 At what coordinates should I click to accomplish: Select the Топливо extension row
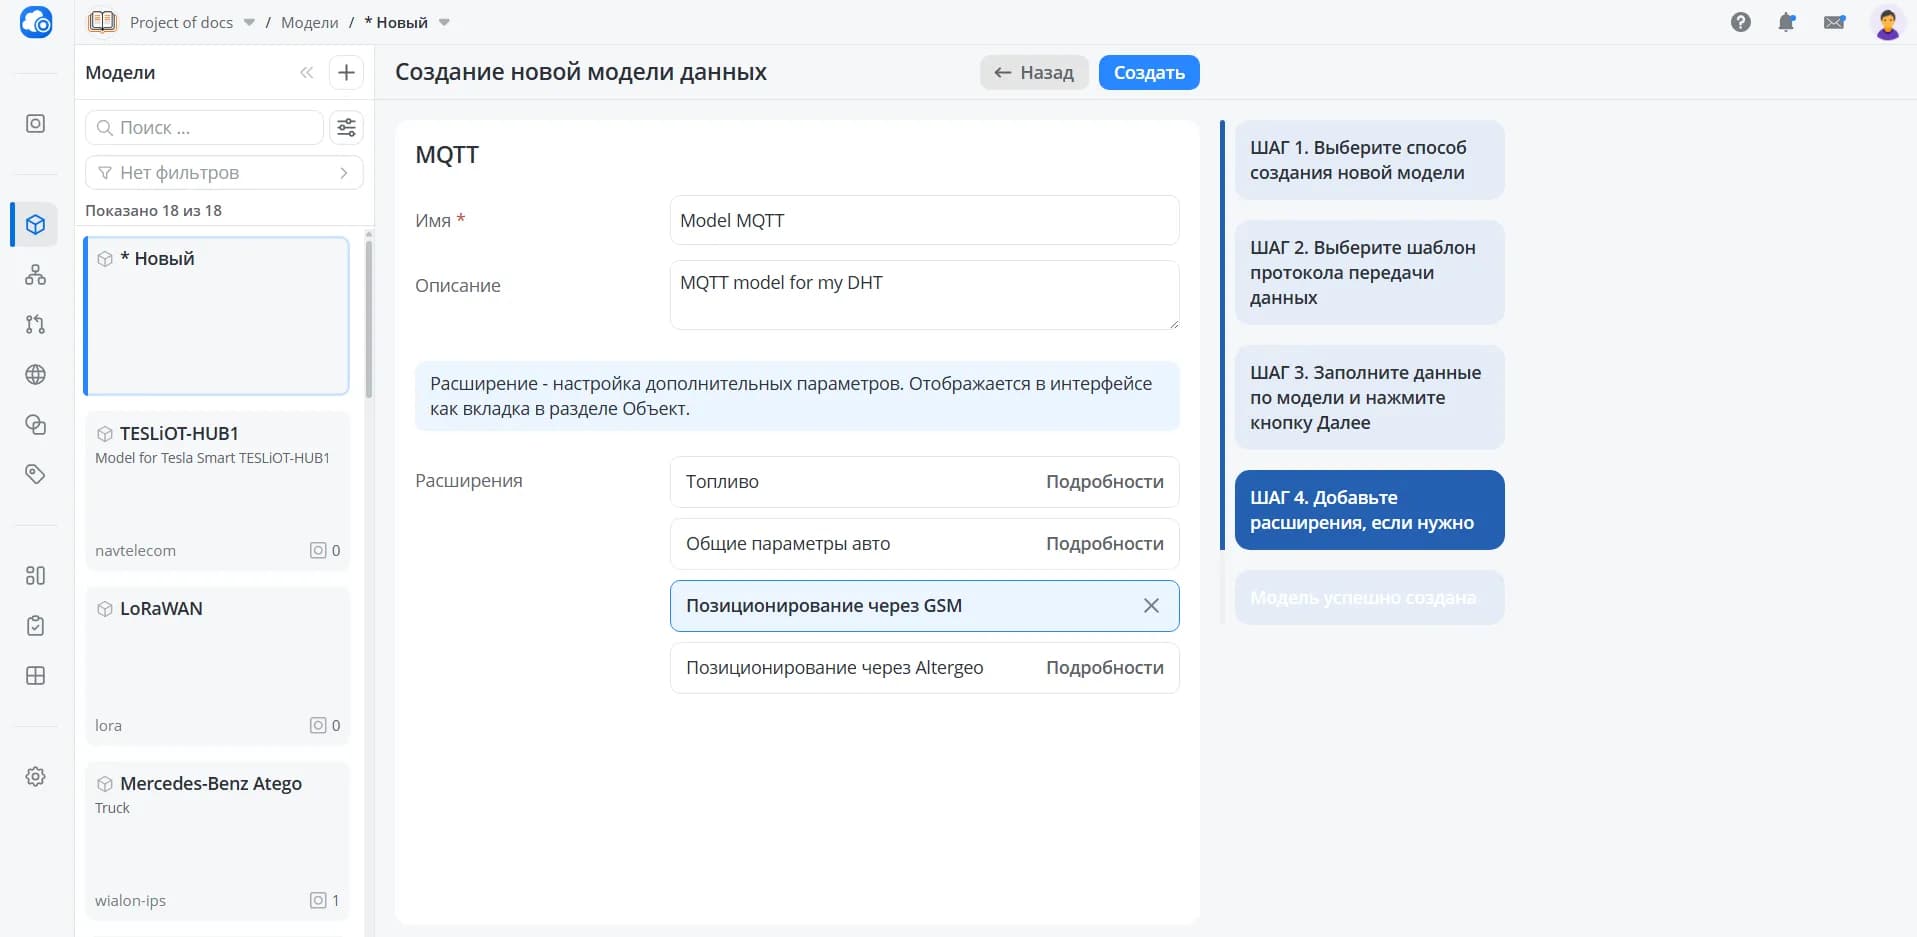[924, 482]
